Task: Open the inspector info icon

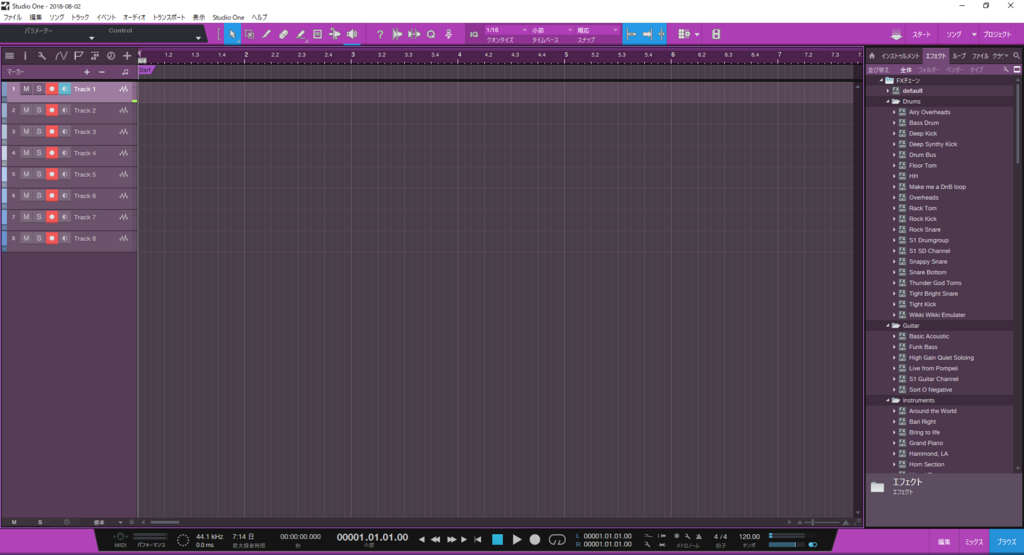Action: (x=25, y=56)
